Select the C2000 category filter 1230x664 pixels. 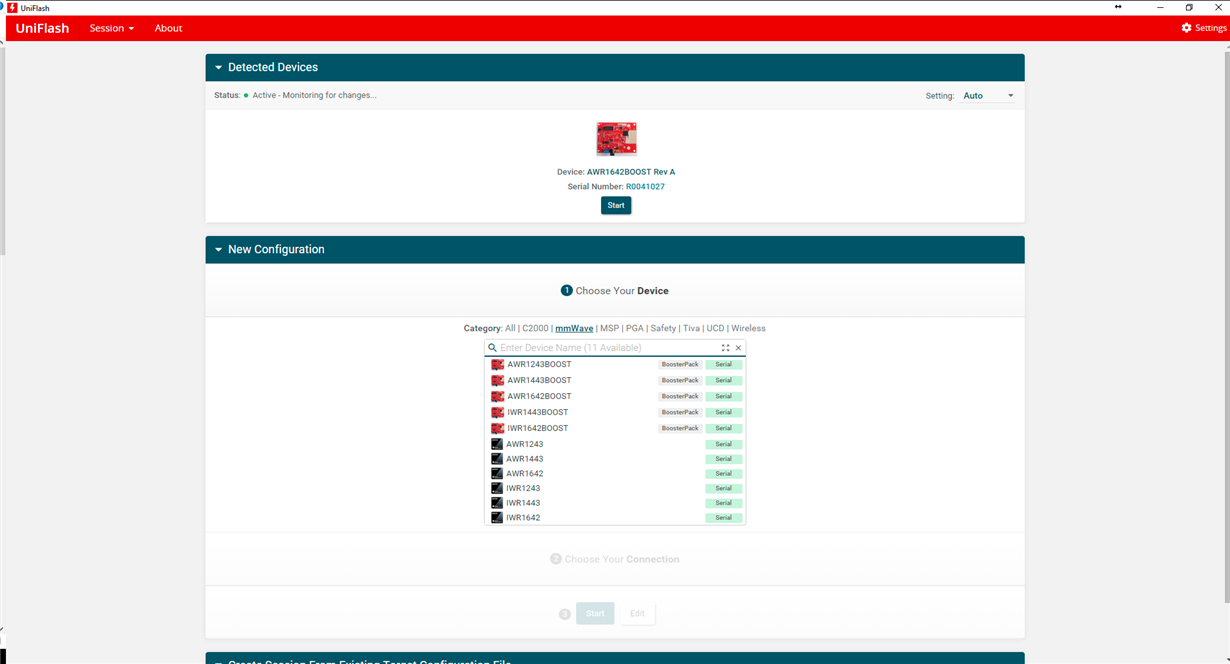[535, 328]
